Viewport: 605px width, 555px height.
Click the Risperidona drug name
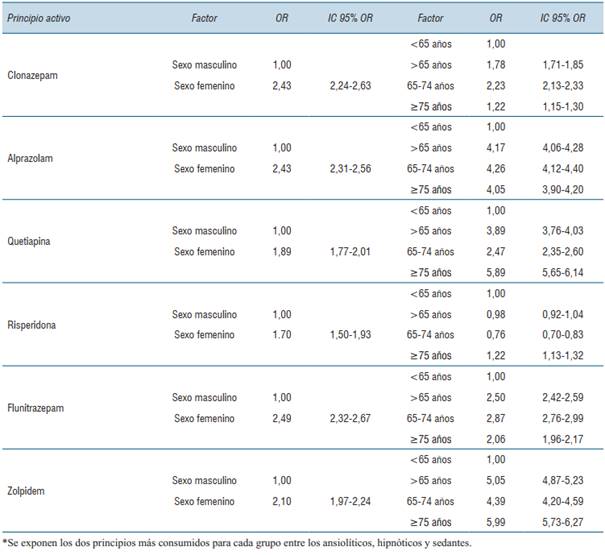(34, 323)
